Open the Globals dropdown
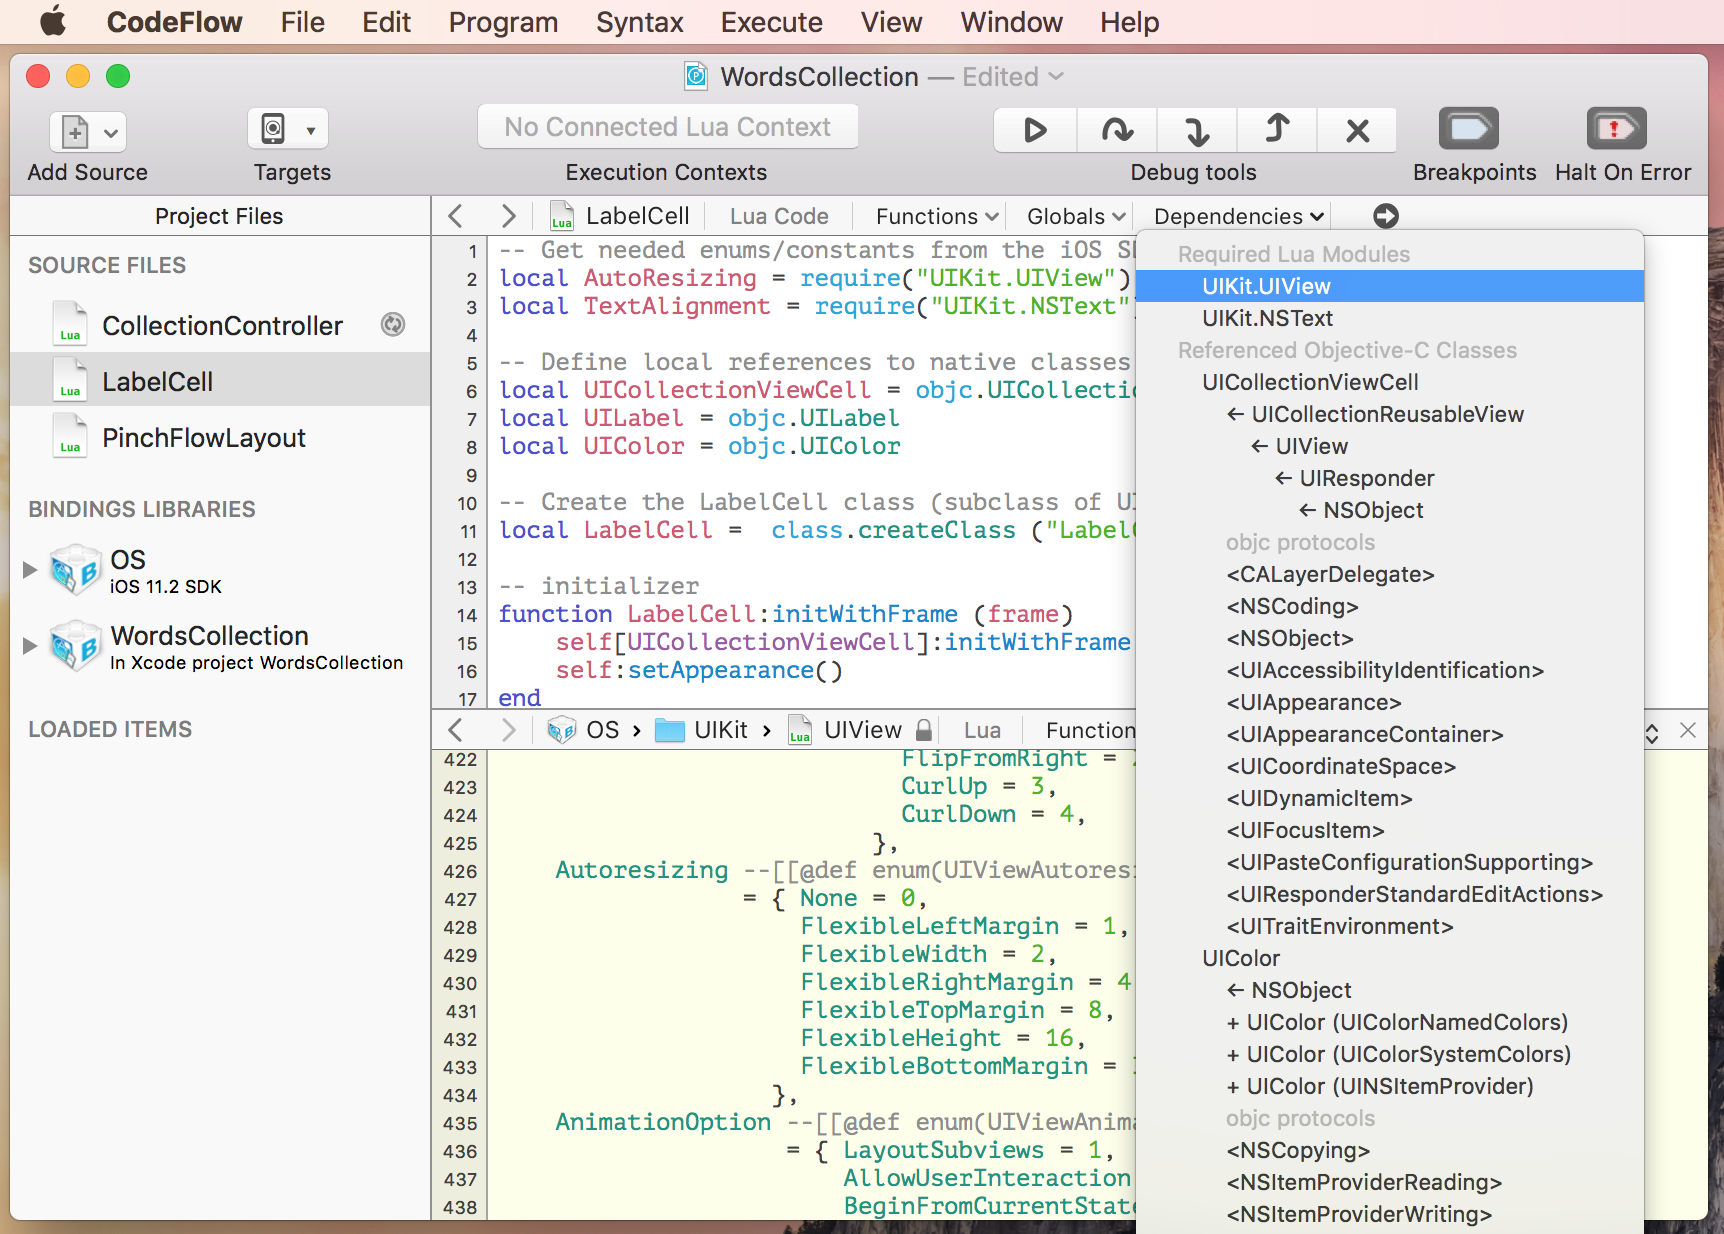 (x=1076, y=216)
